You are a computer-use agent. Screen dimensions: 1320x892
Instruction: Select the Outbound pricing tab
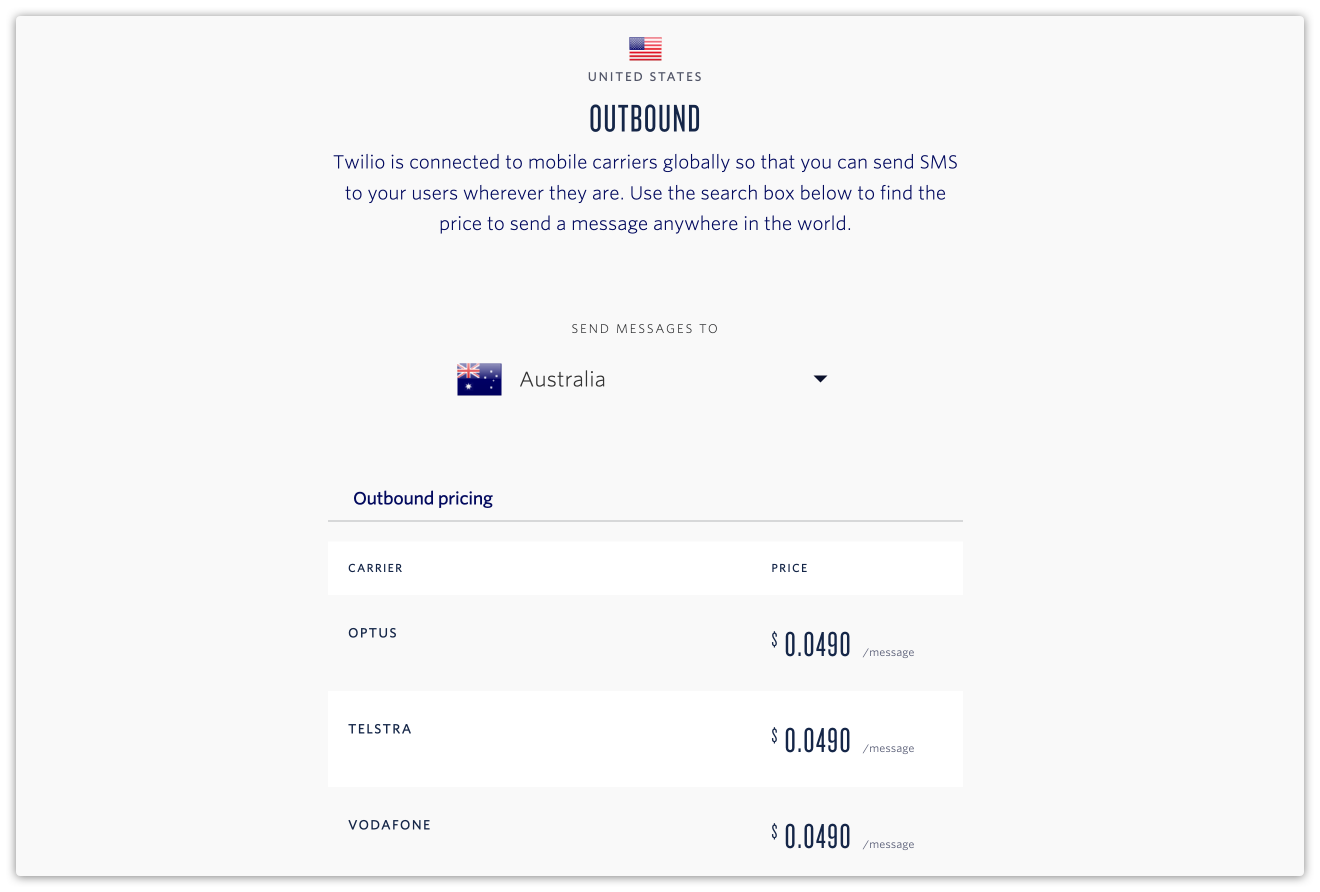pos(423,498)
